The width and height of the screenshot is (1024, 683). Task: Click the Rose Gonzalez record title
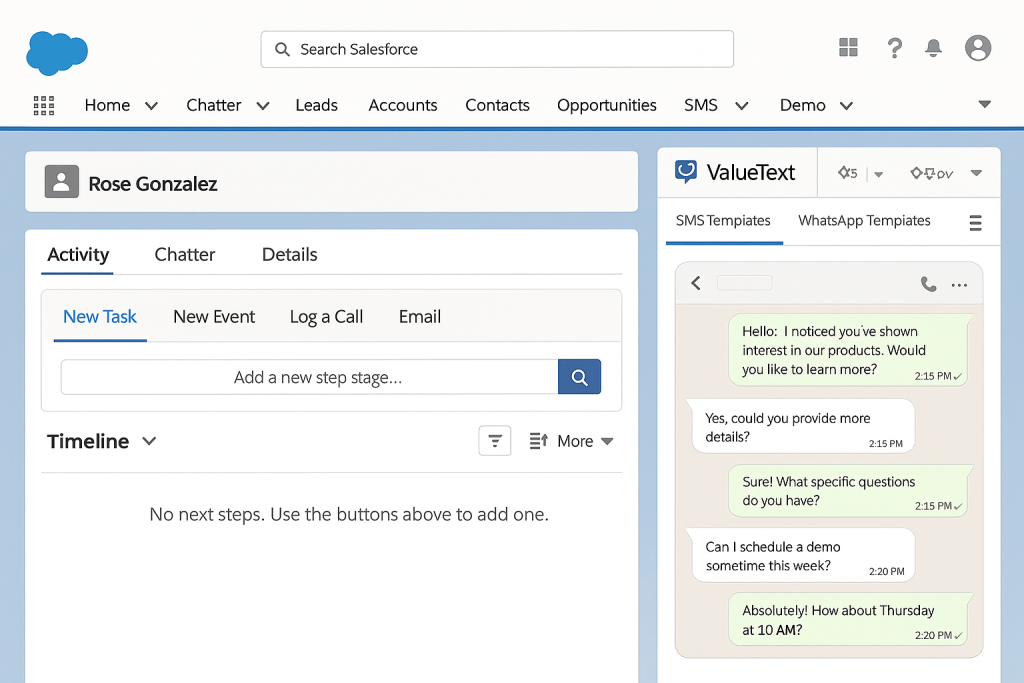153,184
